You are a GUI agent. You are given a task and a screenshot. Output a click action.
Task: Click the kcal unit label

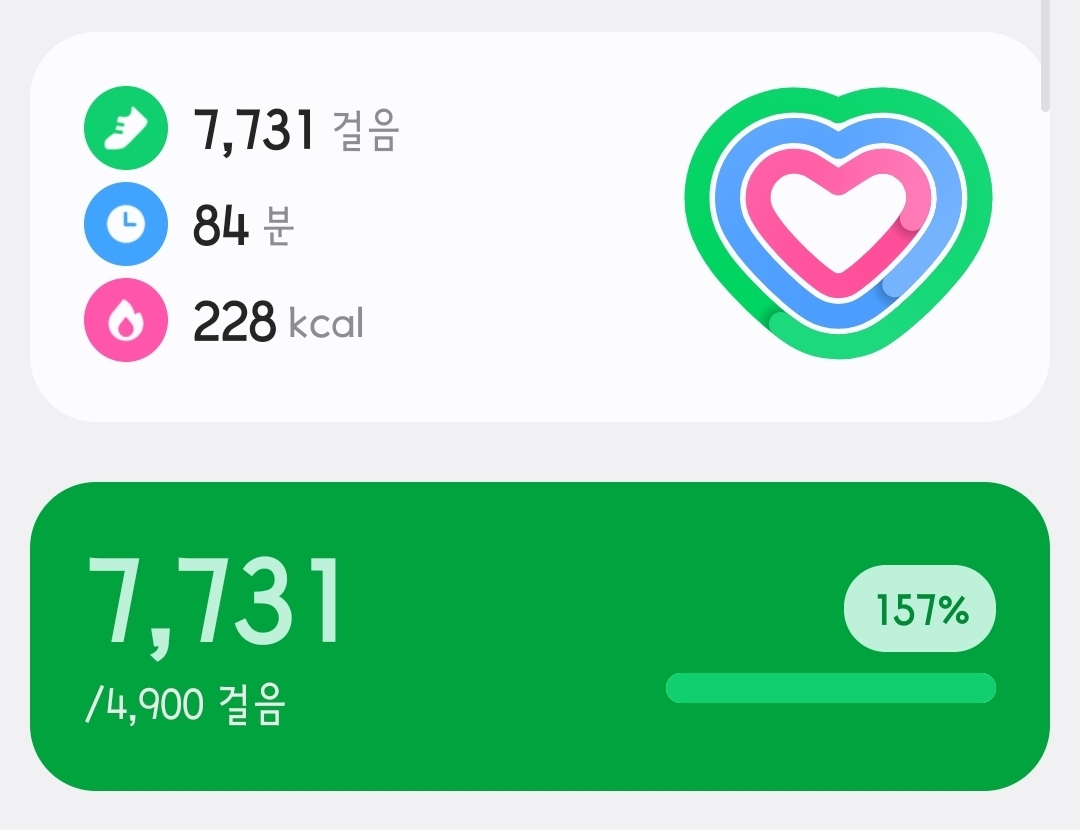point(326,324)
